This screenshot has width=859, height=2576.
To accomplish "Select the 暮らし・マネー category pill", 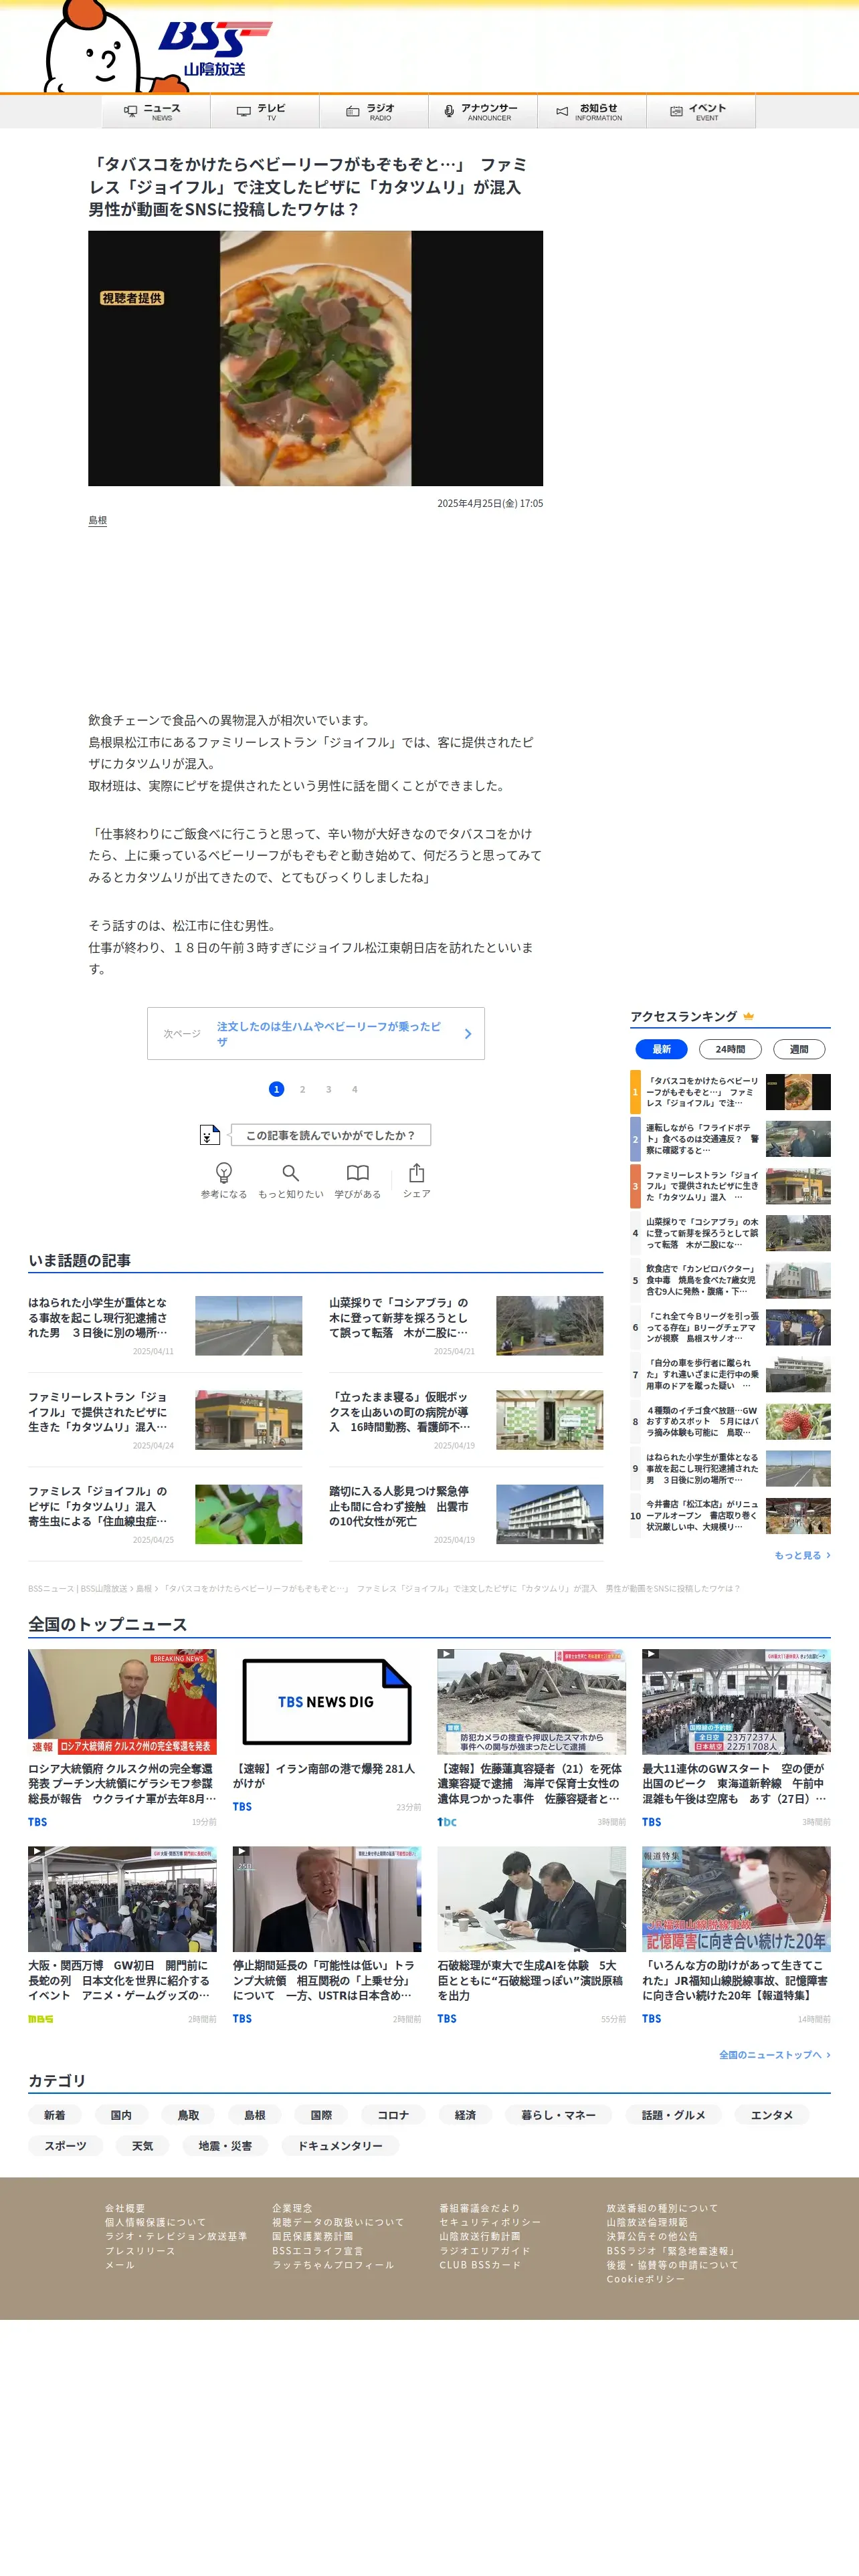I will [x=558, y=2115].
